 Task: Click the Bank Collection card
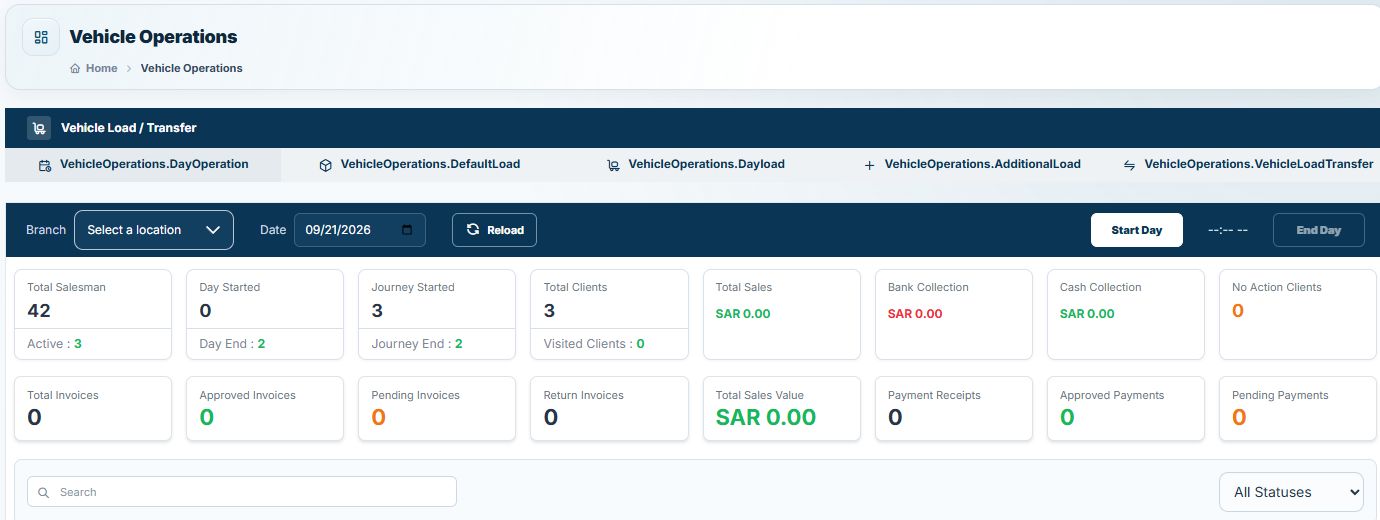[x=954, y=314]
